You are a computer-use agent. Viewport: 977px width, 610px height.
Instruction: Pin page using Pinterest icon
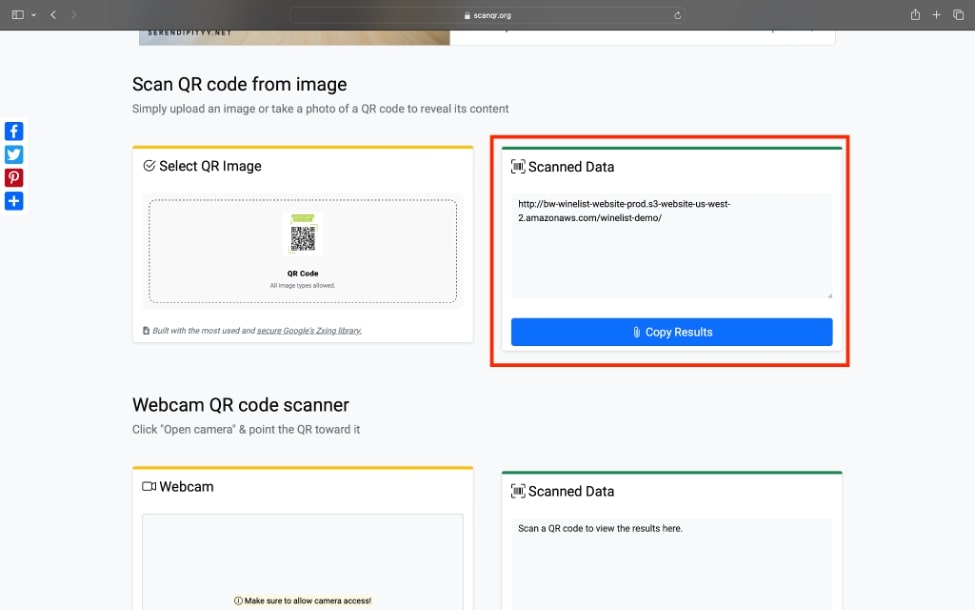click(x=14, y=178)
